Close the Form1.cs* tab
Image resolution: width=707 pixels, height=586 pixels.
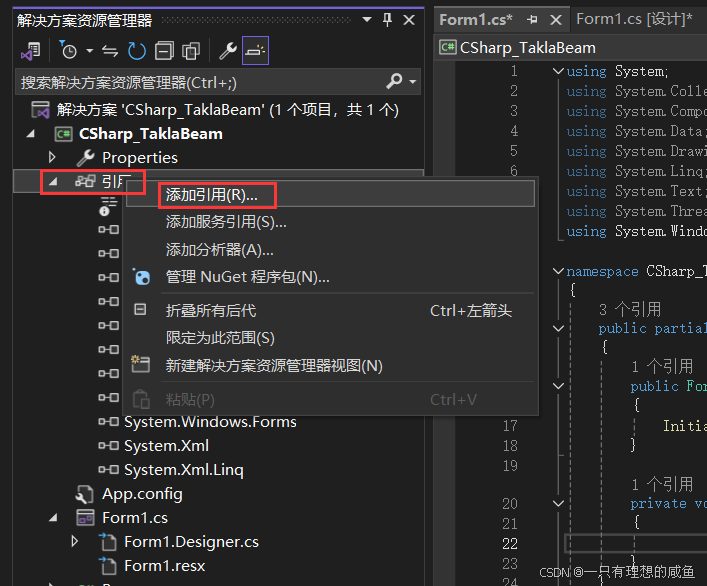[x=556, y=20]
